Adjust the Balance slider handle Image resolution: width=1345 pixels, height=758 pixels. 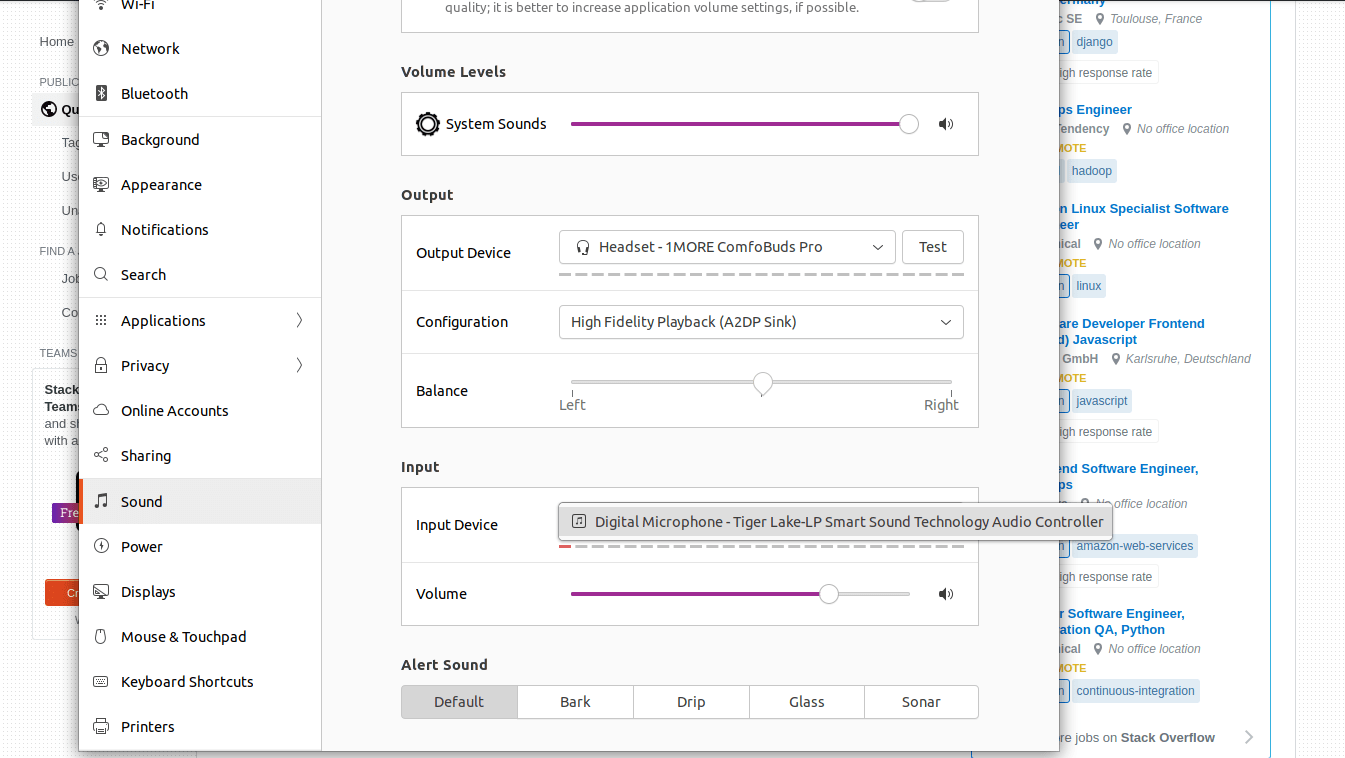click(x=762, y=383)
